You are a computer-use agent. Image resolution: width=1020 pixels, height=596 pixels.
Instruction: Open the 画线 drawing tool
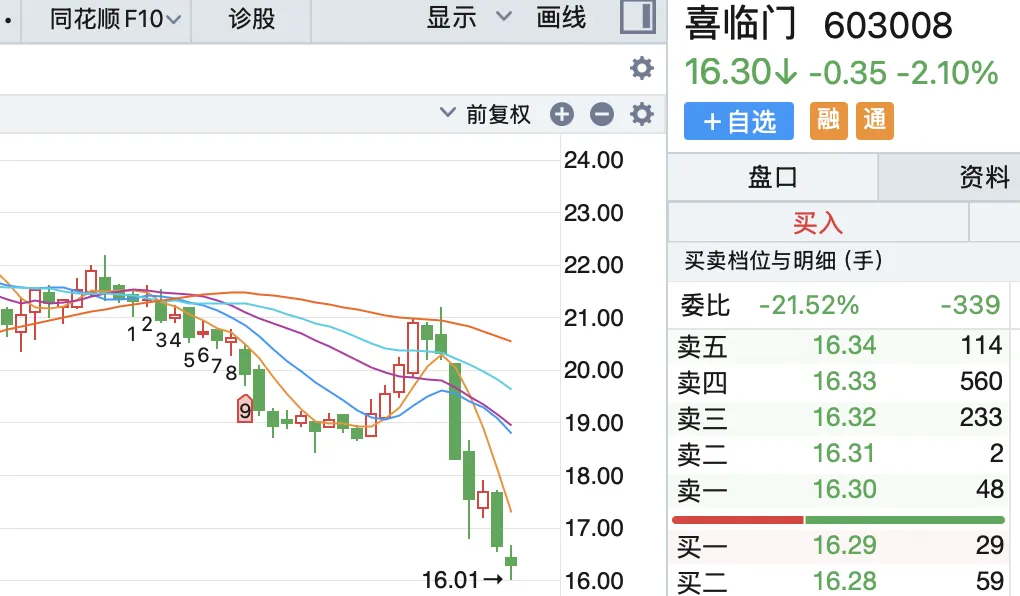pos(560,18)
